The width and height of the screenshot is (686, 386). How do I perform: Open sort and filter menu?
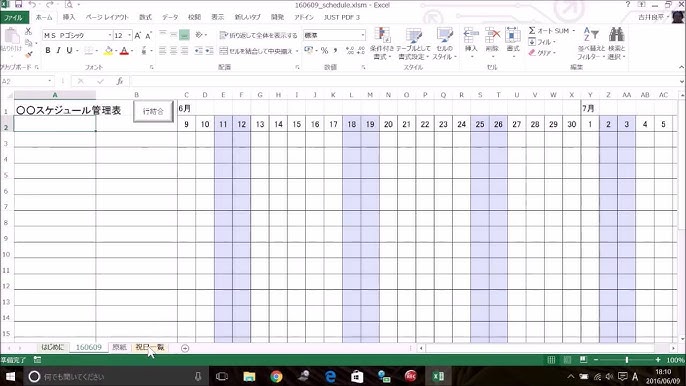(591, 44)
